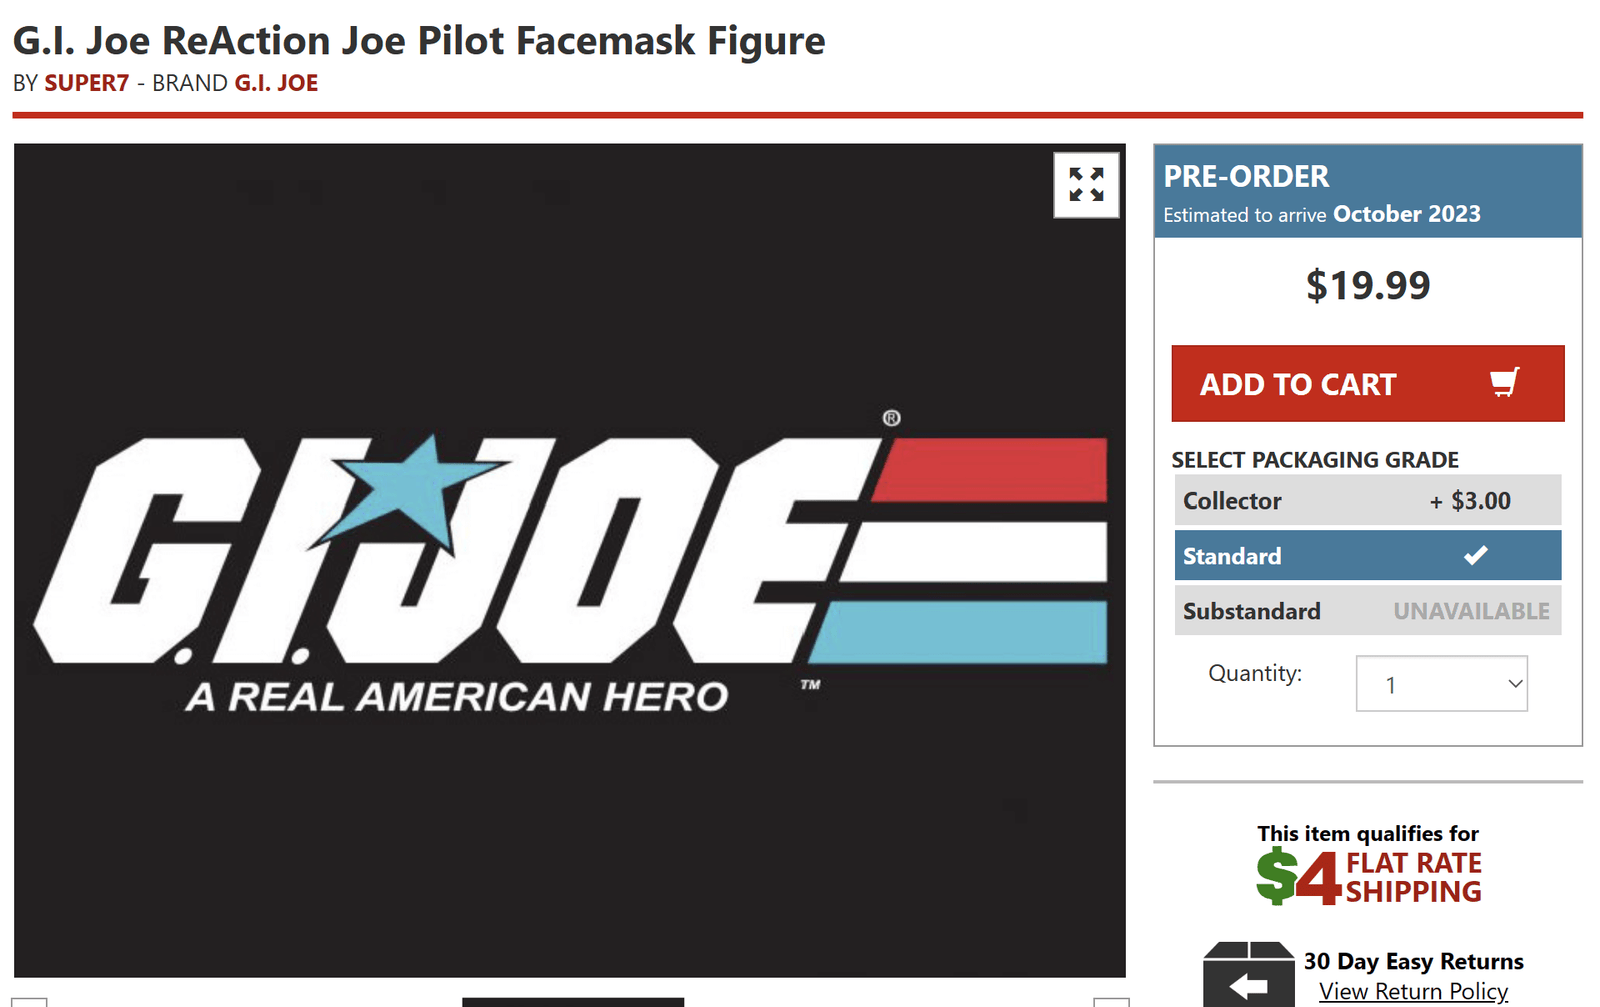Viewport: 1600px width, 1007px height.
Task: Click the FLAT RATE SHIPPING badge
Action: pos(1412,873)
